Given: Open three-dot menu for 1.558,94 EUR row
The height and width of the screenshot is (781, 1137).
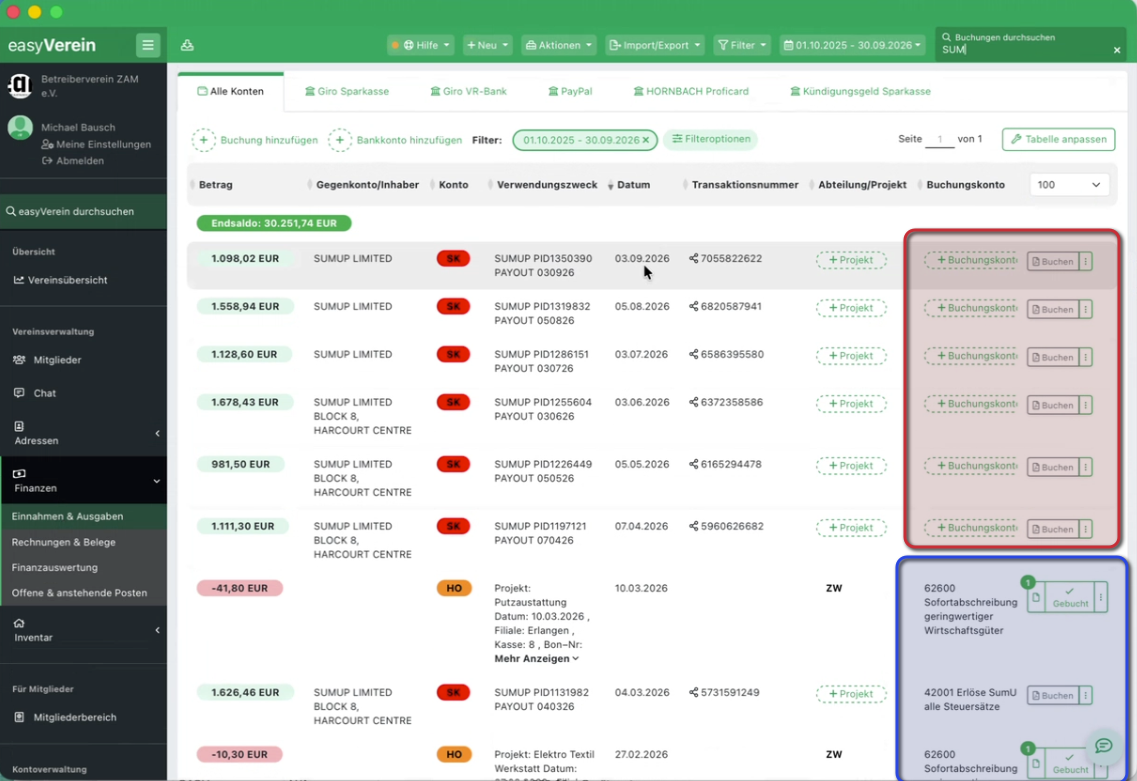Looking at the screenshot, I should (x=1086, y=310).
